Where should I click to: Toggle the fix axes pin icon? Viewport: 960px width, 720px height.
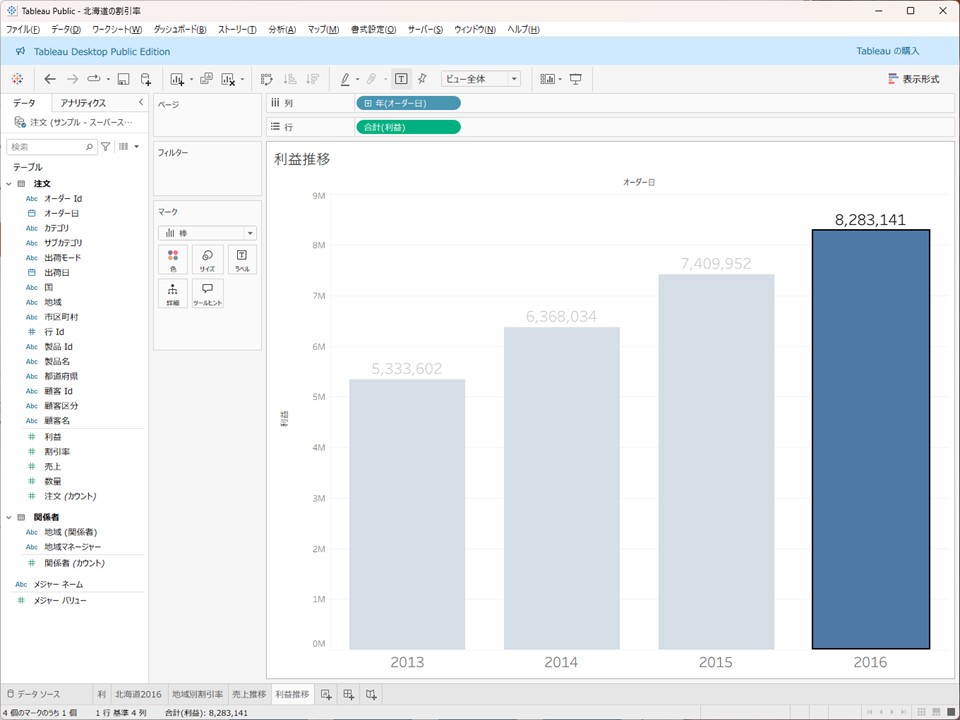422,79
